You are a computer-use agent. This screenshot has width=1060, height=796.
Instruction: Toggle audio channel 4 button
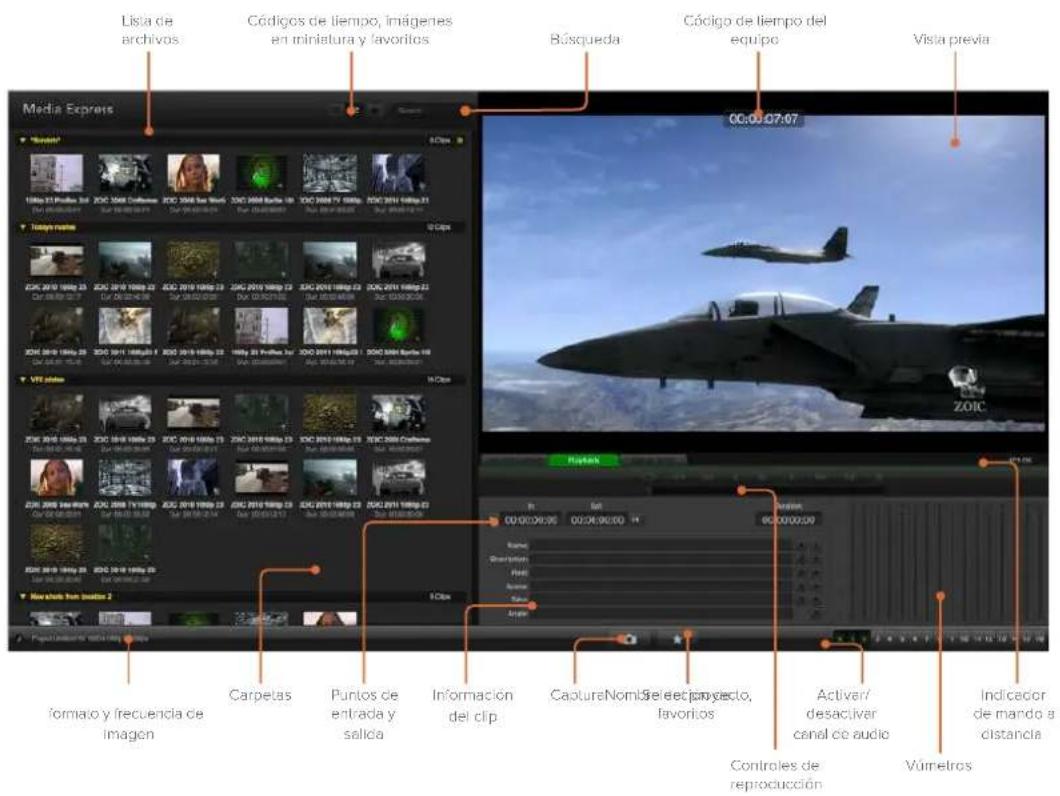(x=890, y=639)
